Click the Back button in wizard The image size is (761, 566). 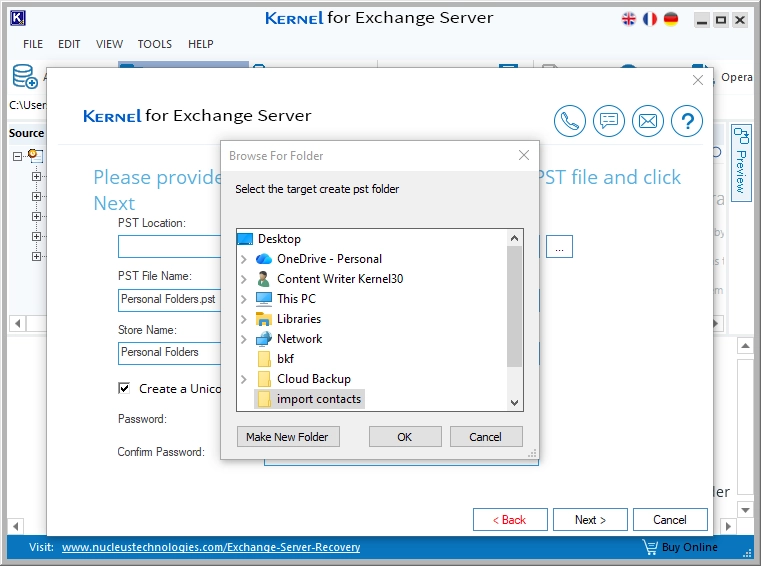510,520
